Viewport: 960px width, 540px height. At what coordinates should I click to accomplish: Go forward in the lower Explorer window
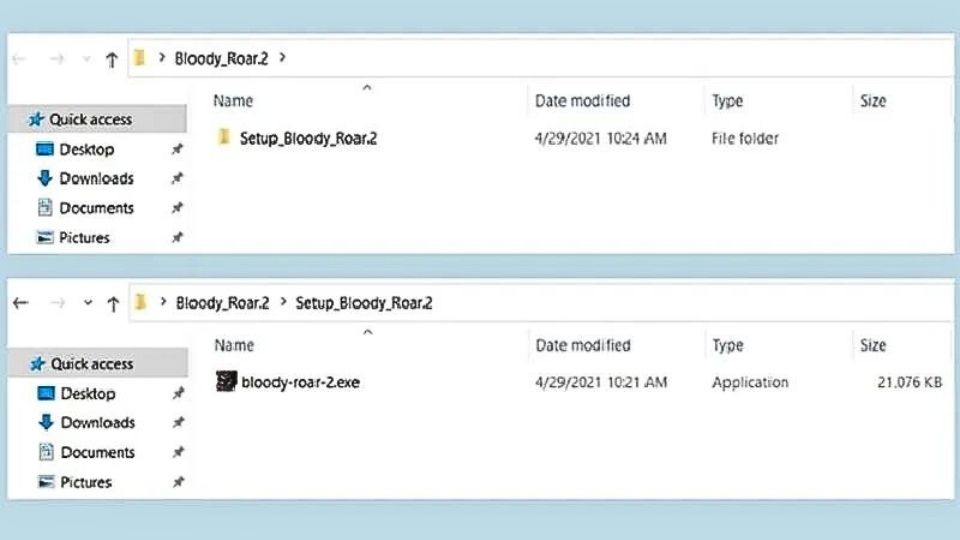[x=58, y=303]
